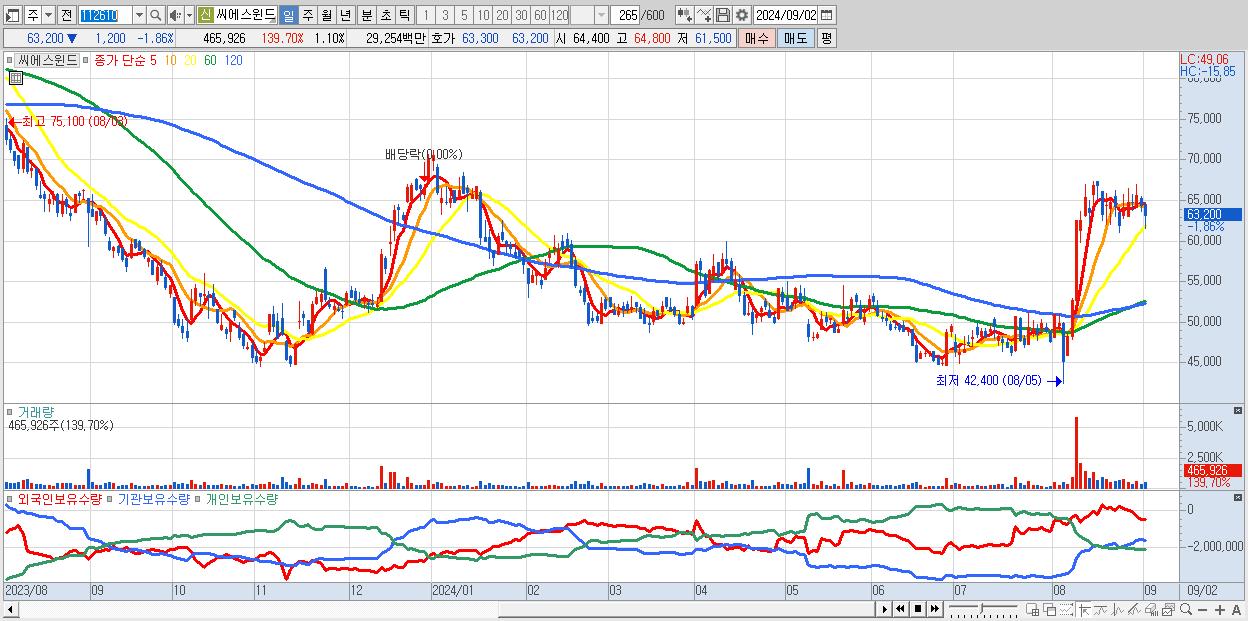Click fast-forward button in bottom controls

[934, 609]
